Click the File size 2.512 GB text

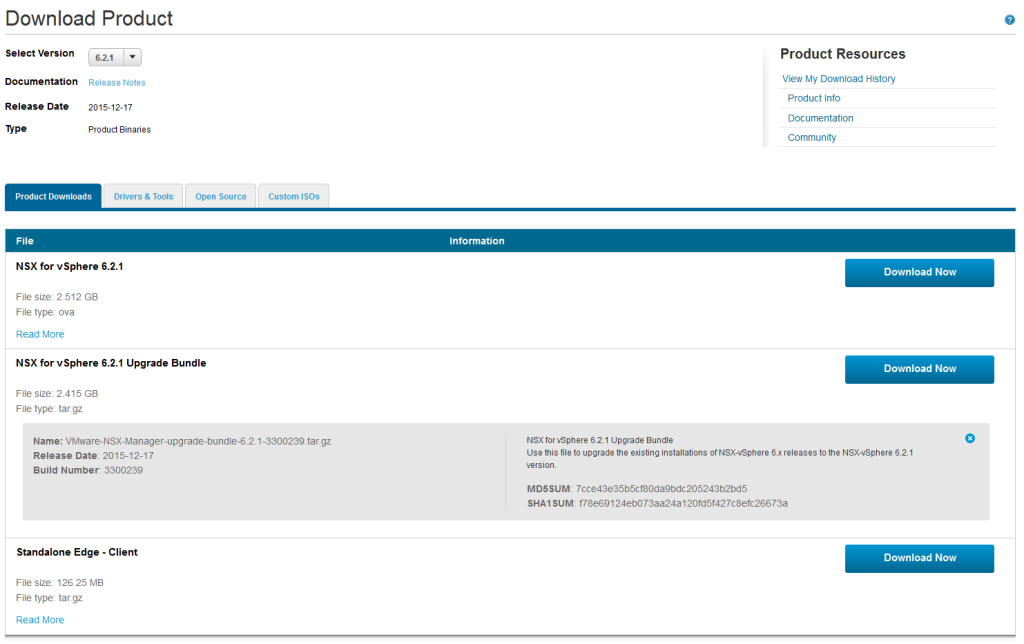(x=57, y=297)
